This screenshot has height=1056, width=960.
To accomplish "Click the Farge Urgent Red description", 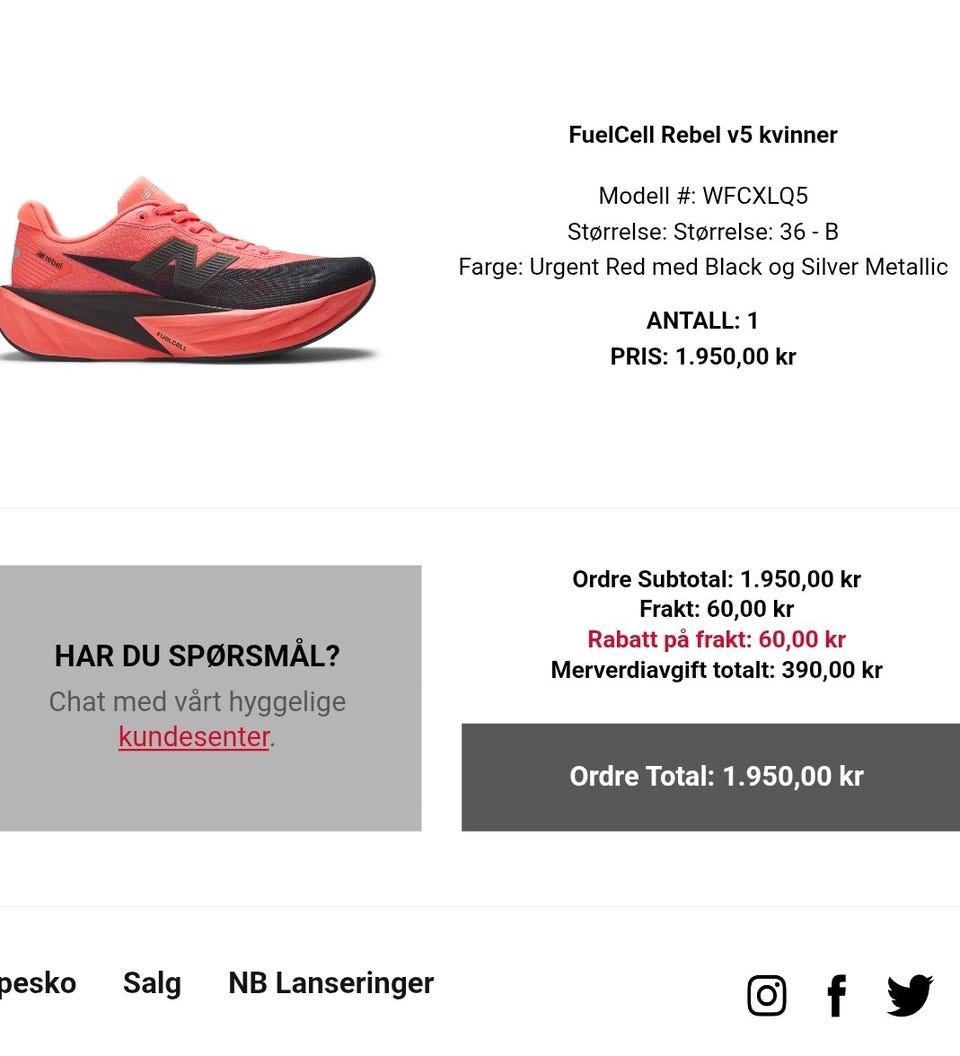I will click(x=703, y=267).
